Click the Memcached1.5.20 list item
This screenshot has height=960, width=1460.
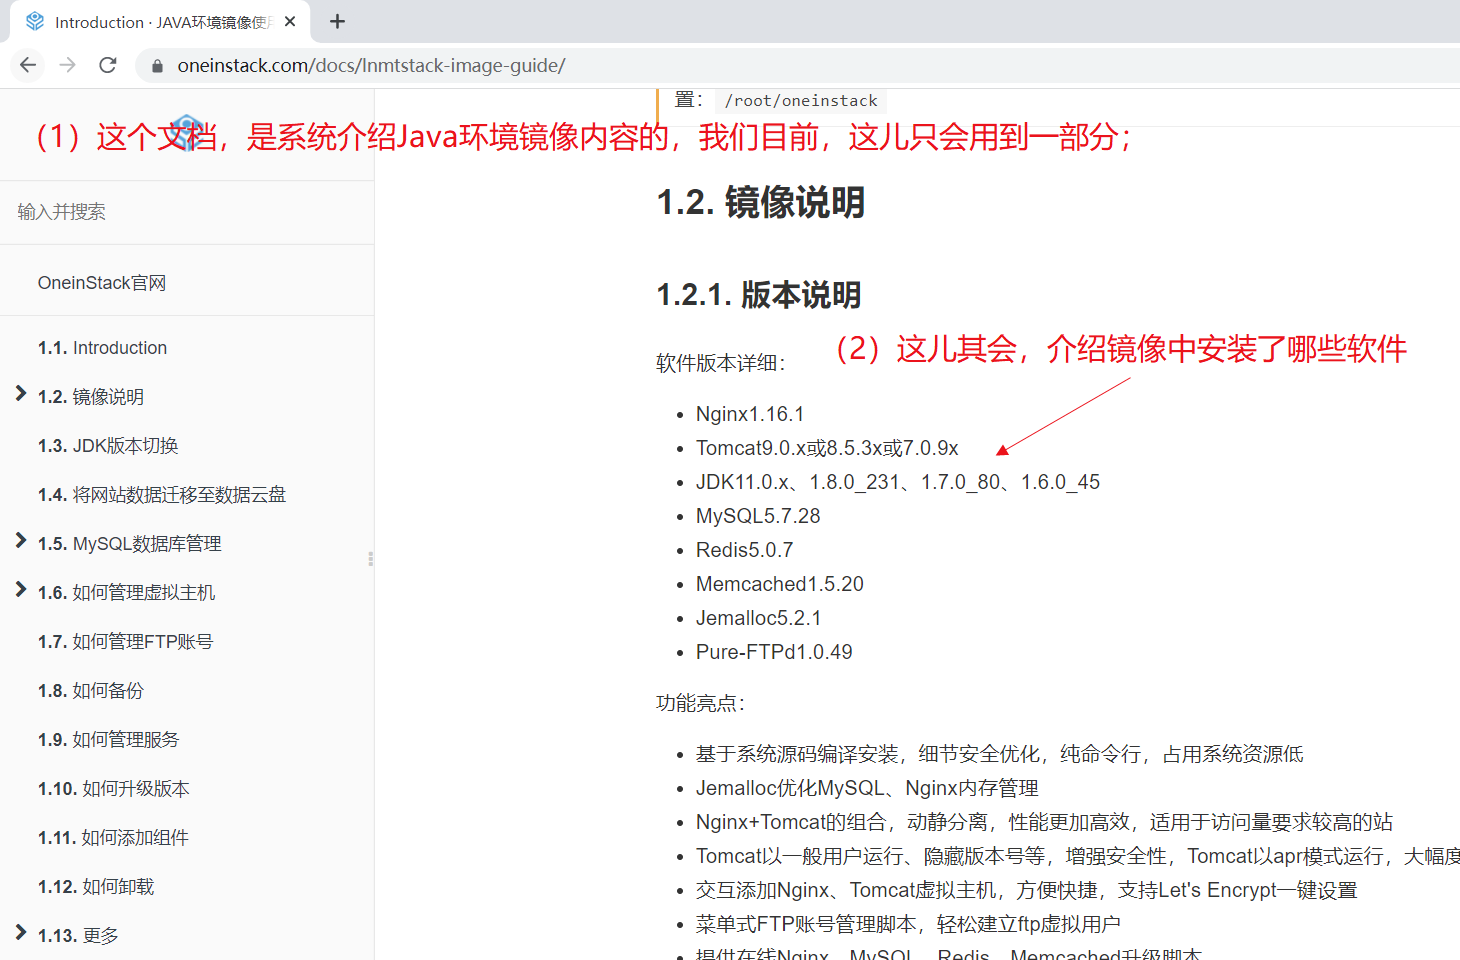click(780, 584)
